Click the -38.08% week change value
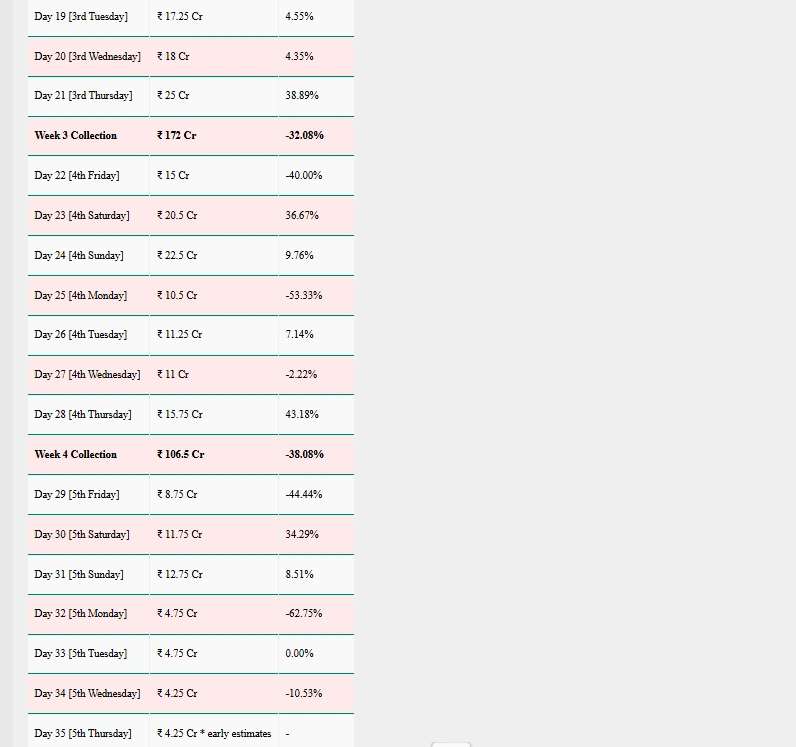Viewport: 796px width, 747px height. point(305,455)
